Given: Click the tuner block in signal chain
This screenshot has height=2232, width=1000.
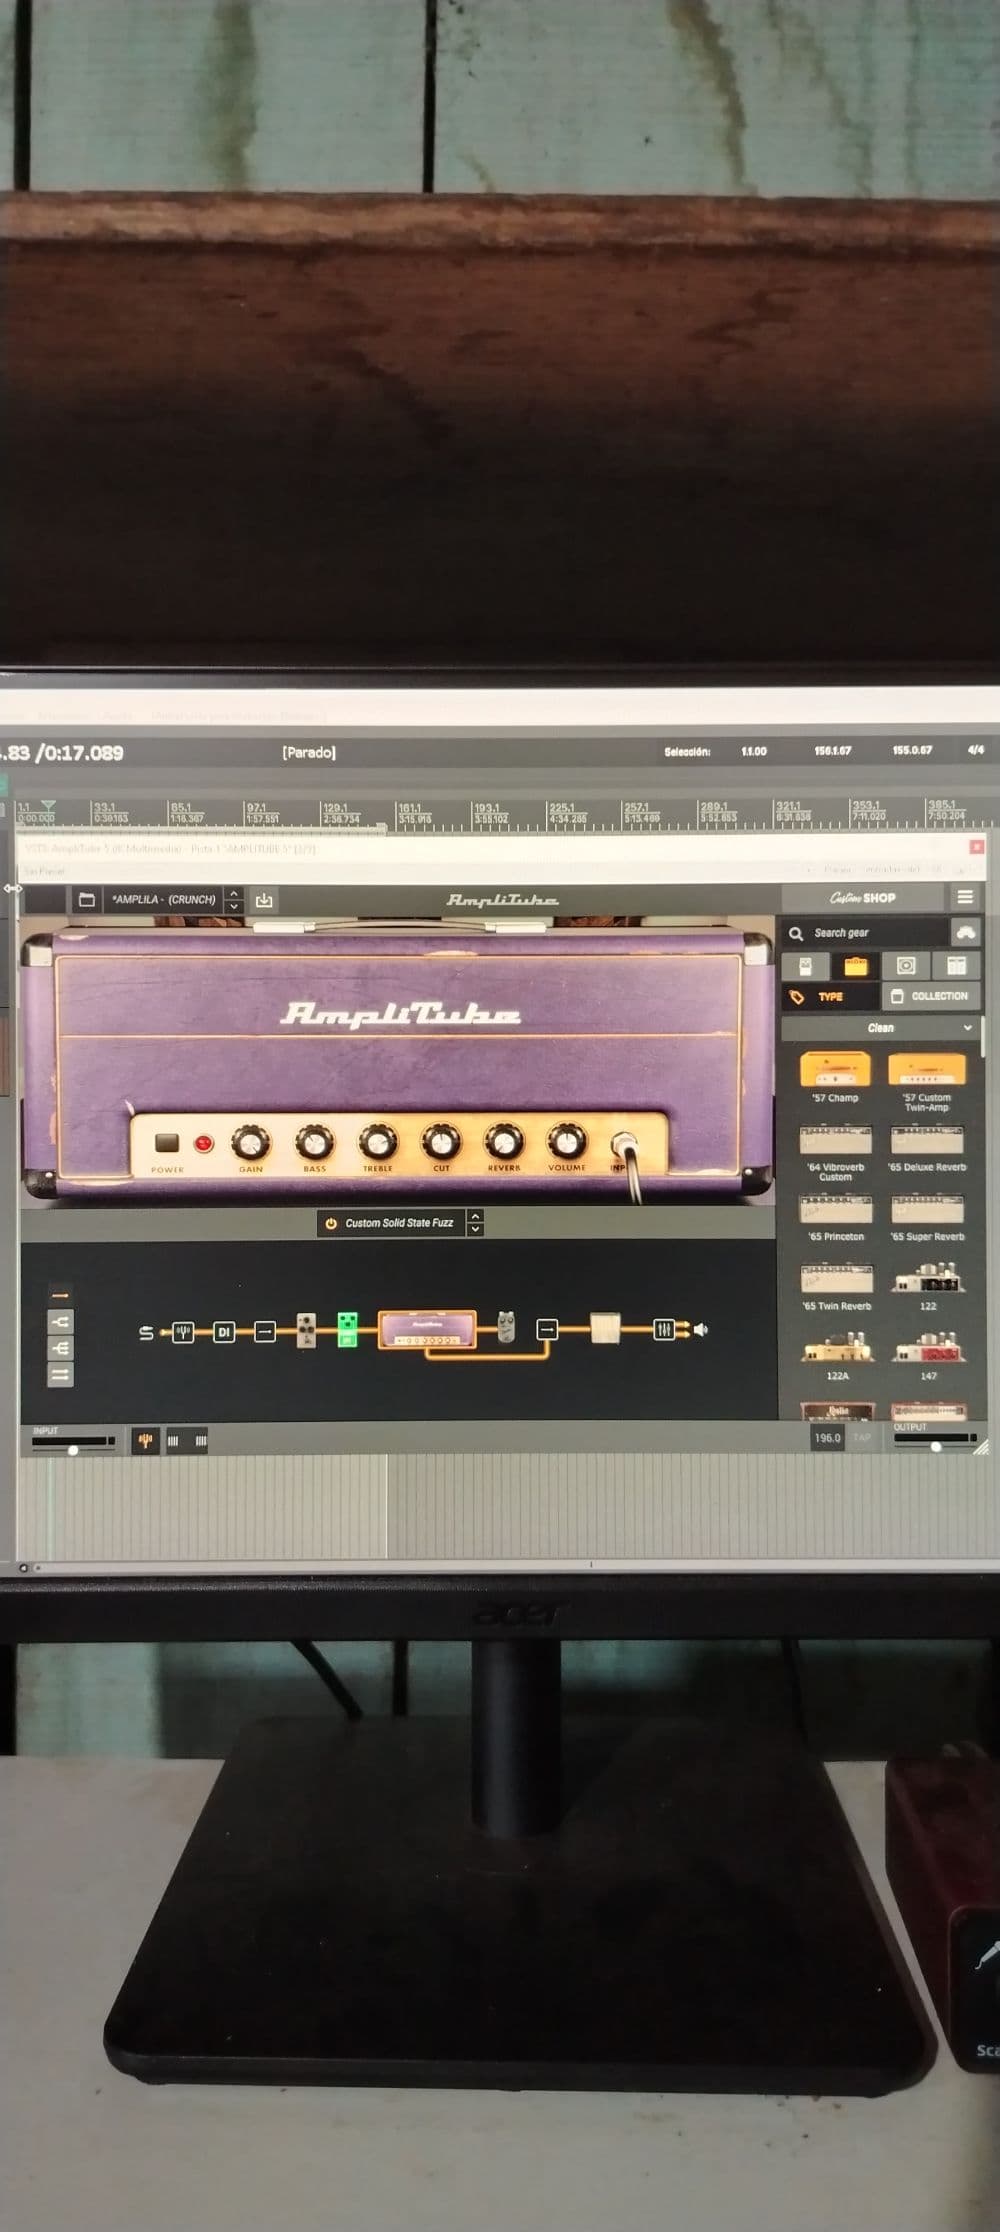Looking at the screenshot, I should 183,1332.
